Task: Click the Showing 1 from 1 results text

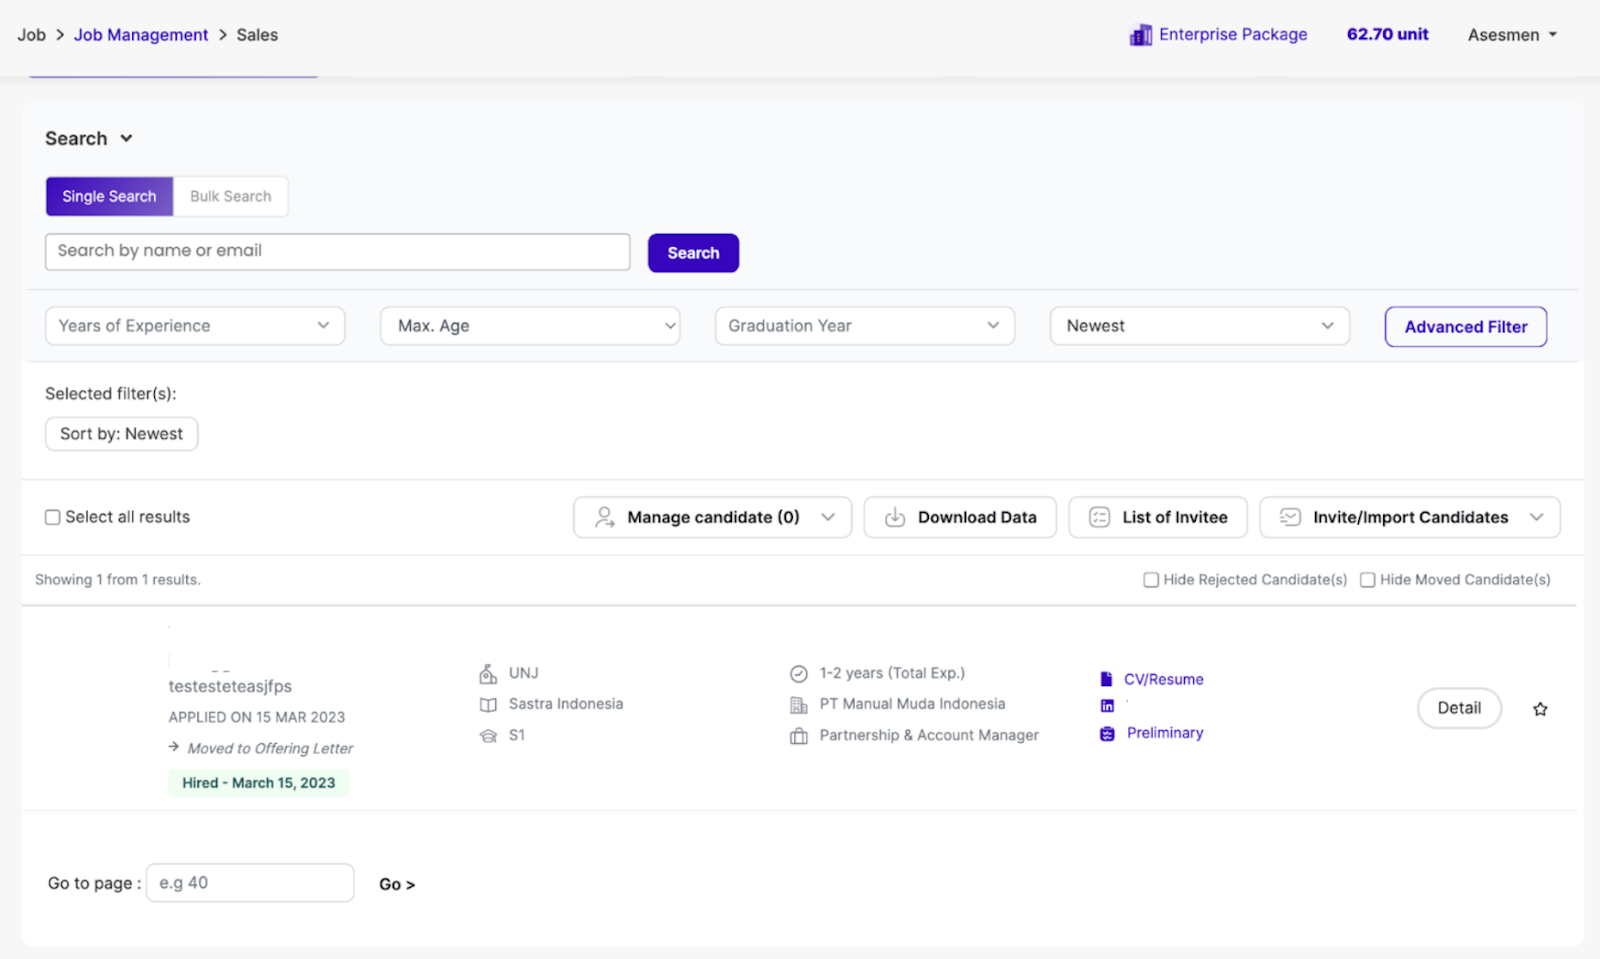Action: tap(118, 580)
